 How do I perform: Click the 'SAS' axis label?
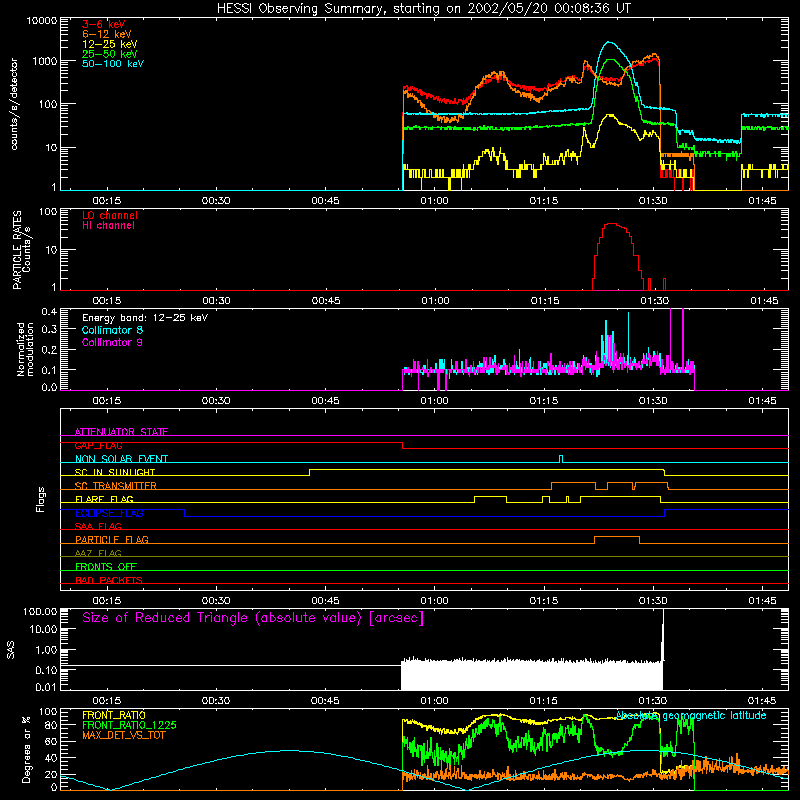tap(10, 649)
